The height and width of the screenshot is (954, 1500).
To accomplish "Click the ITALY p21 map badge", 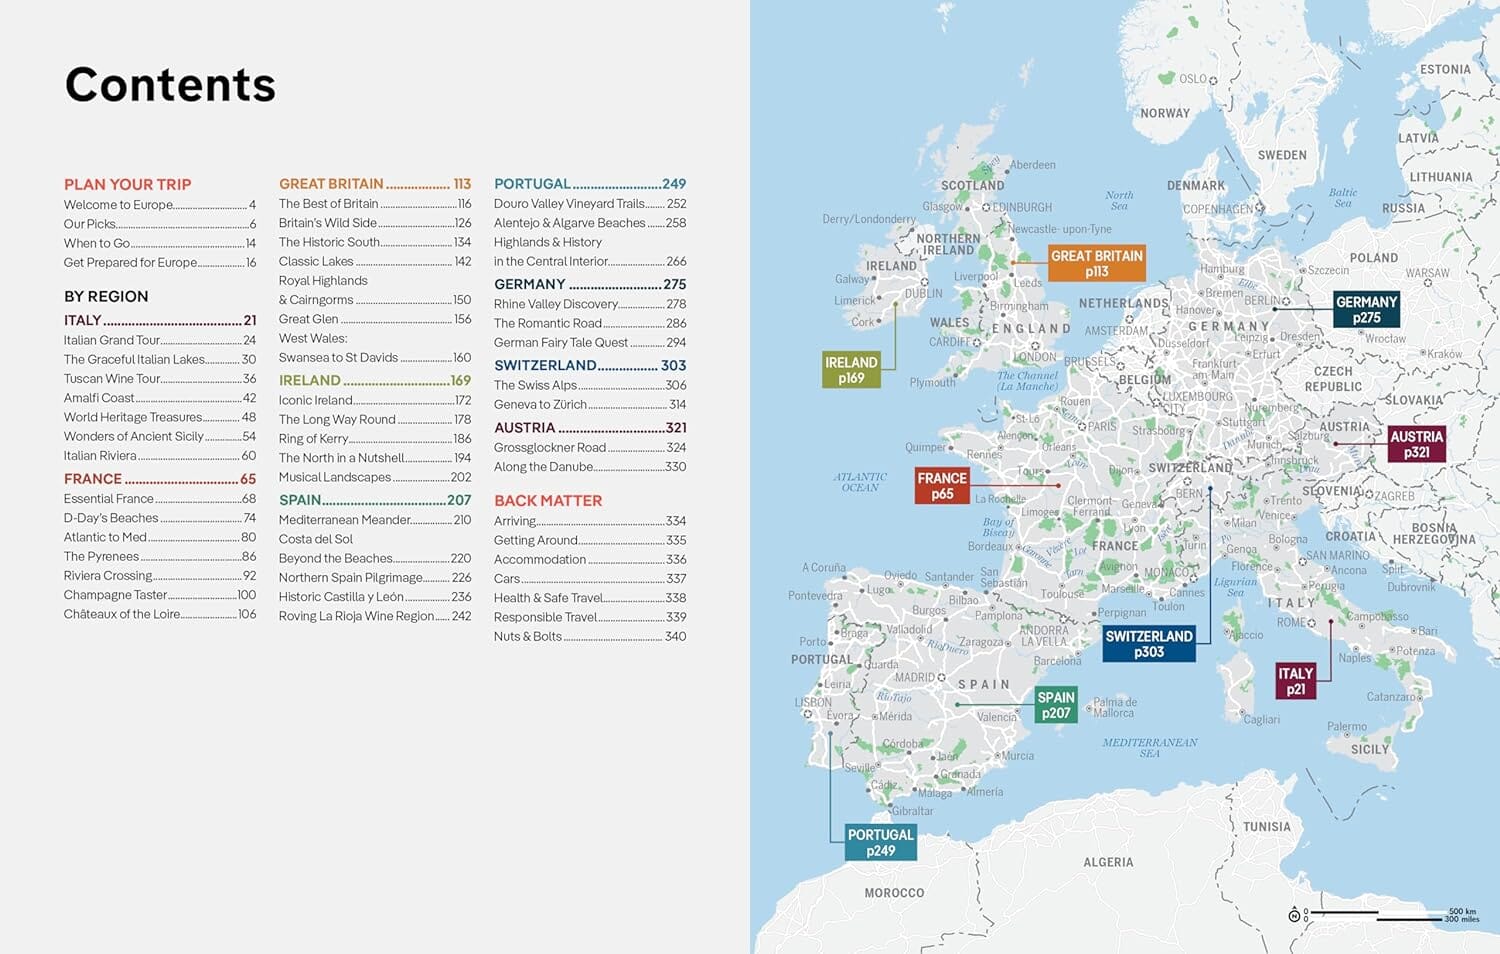I will tap(1296, 681).
